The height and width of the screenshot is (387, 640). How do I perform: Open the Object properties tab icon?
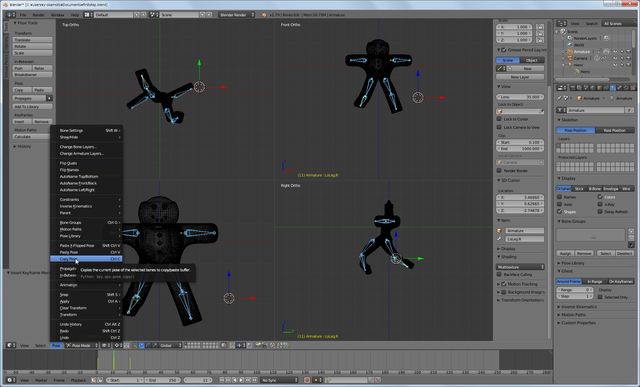click(599, 88)
